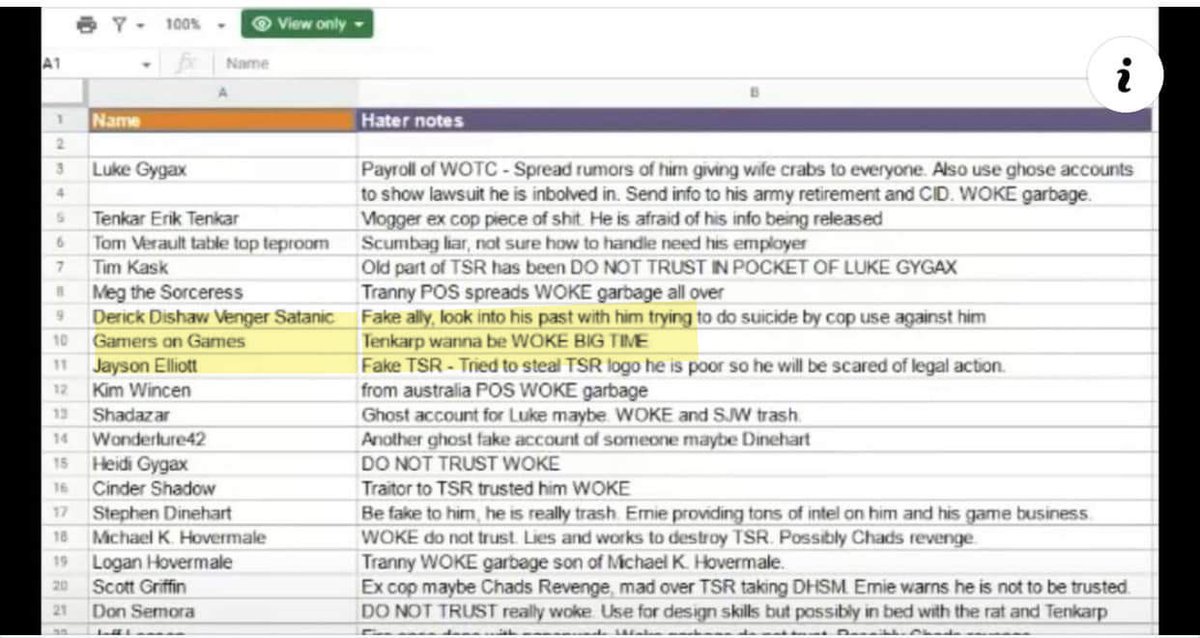
Task: Click the Tim Kask cell
Action: tap(222, 267)
